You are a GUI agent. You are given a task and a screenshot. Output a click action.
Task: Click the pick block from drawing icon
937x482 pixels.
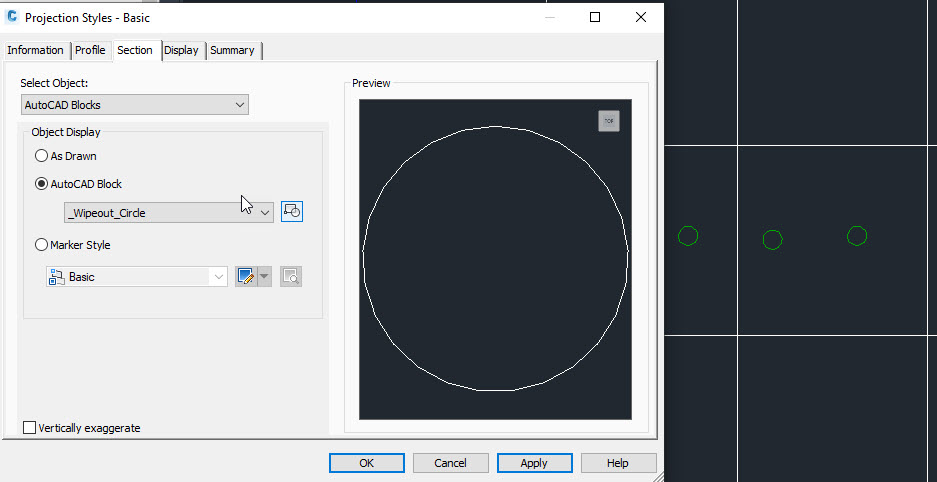(x=292, y=211)
